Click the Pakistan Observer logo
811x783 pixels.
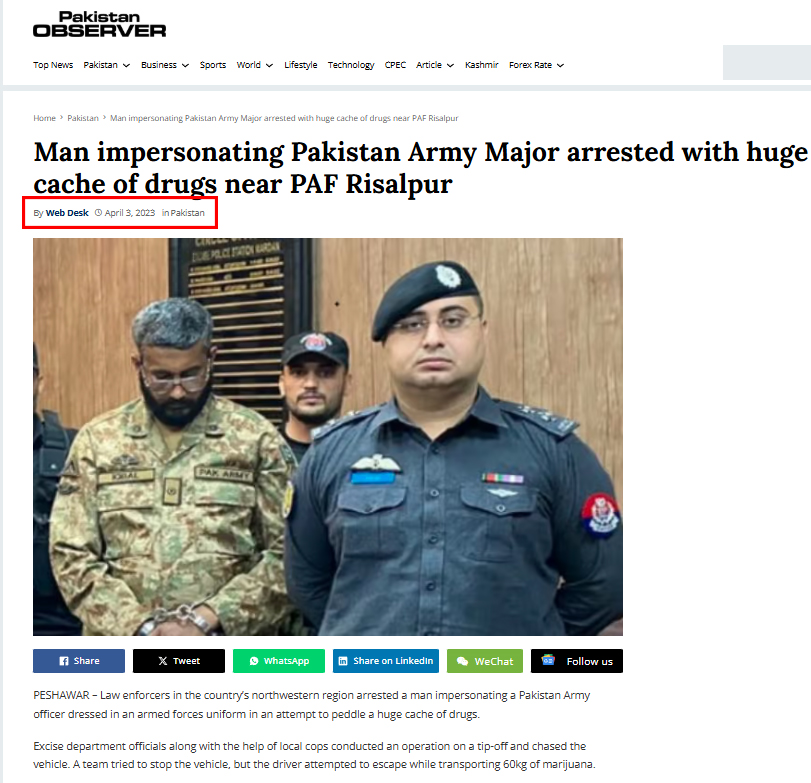pyautogui.click(x=99, y=24)
